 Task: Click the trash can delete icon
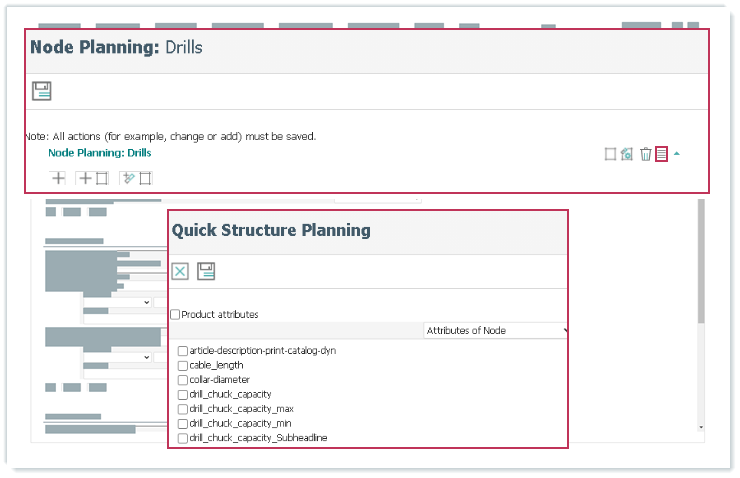645,154
